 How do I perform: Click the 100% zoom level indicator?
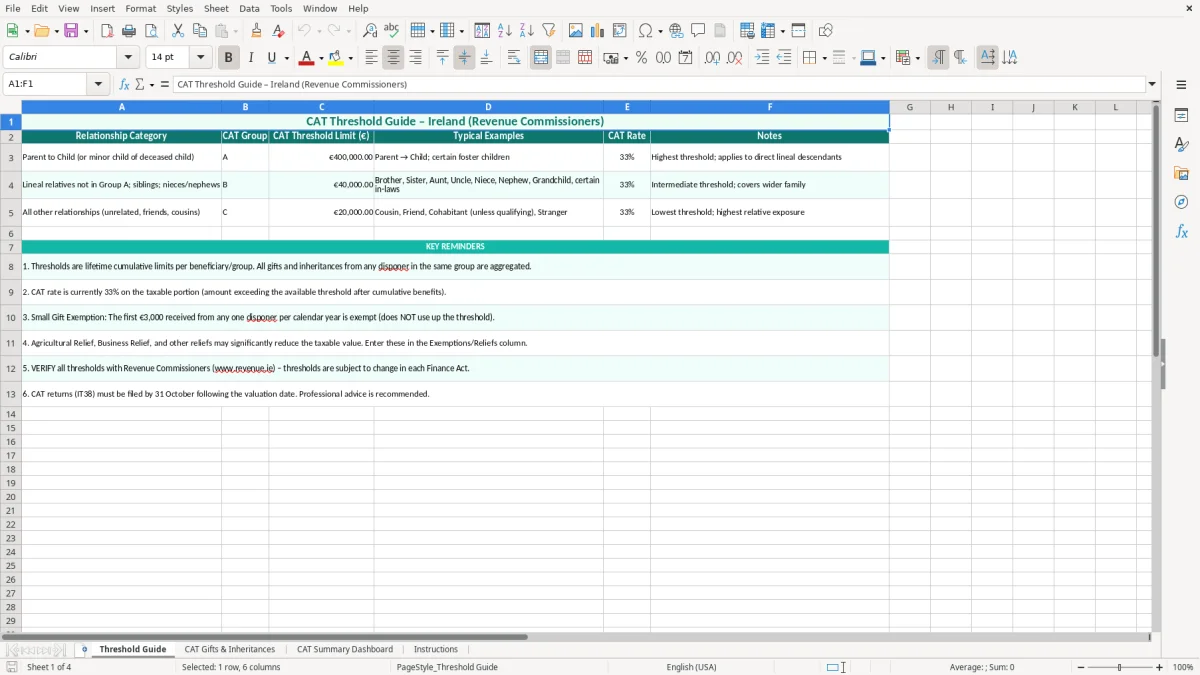click(x=1182, y=667)
